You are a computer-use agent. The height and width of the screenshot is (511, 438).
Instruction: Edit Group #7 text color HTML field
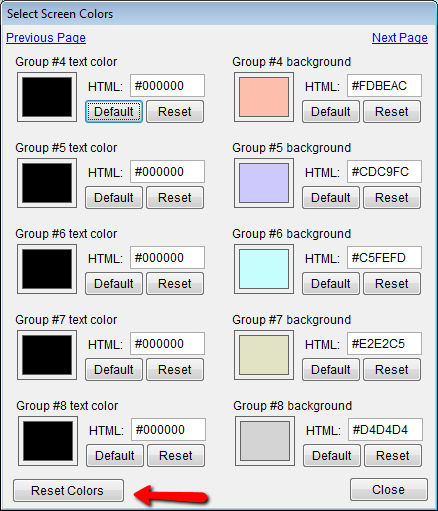(x=167, y=344)
